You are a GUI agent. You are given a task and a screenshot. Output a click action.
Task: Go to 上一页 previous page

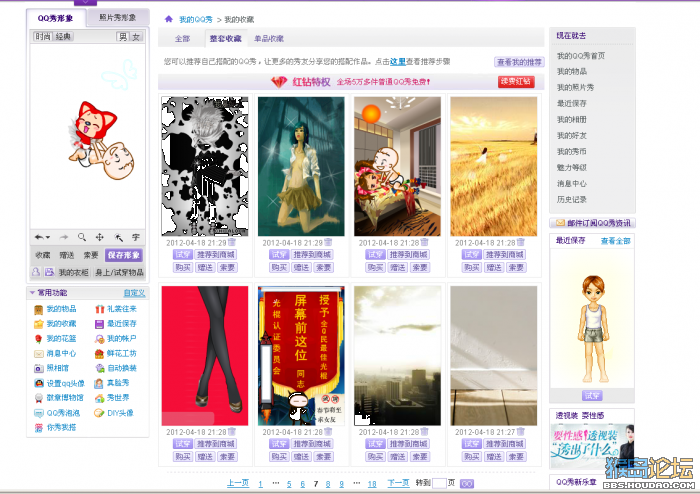[x=238, y=483]
